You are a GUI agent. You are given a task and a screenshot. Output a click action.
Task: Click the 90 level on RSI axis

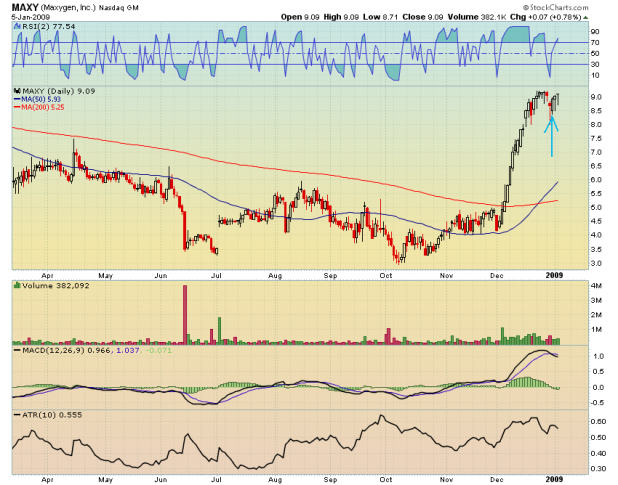pyautogui.click(x=595, y=32)
